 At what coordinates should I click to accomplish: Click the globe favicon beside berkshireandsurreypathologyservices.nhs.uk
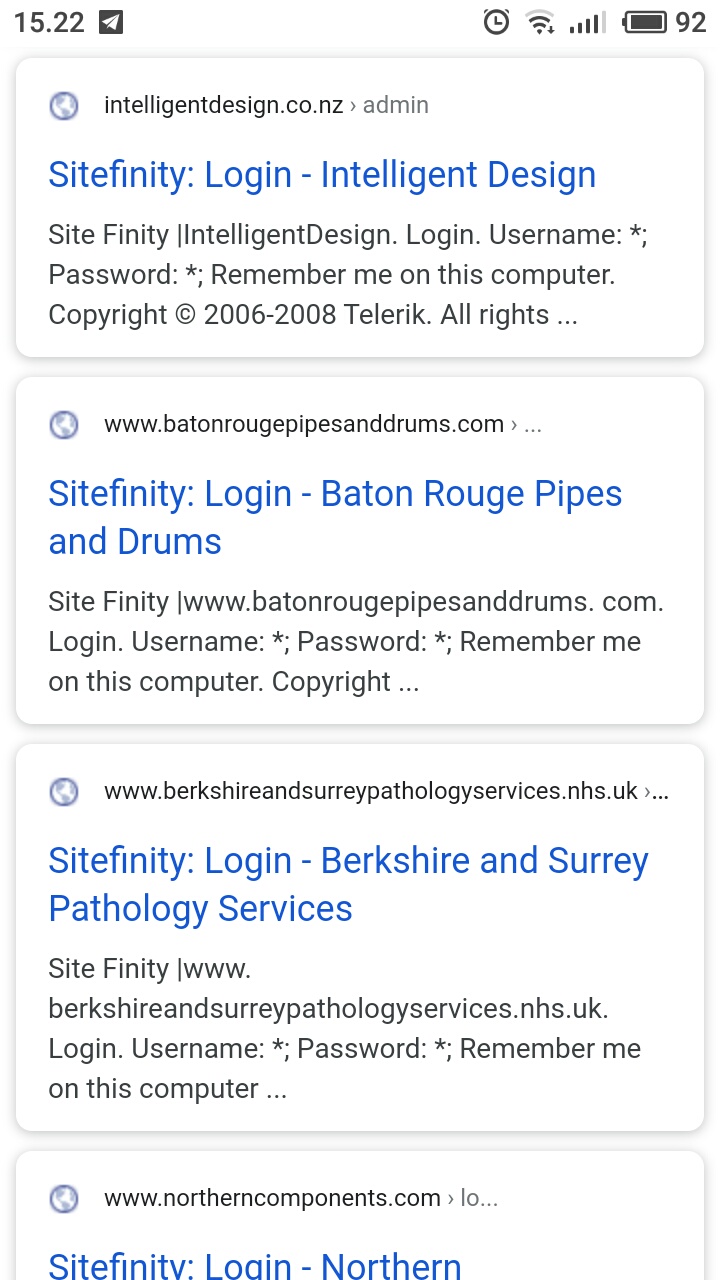[x=64, y=792]
